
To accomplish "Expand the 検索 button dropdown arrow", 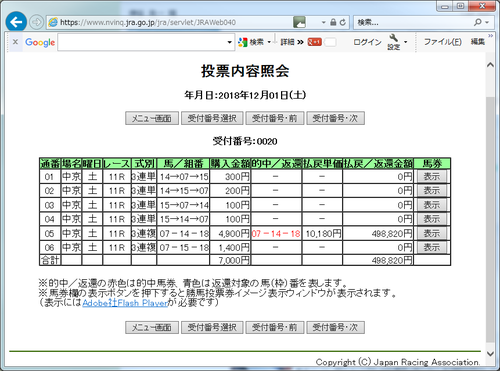I will tap(269, 42).
